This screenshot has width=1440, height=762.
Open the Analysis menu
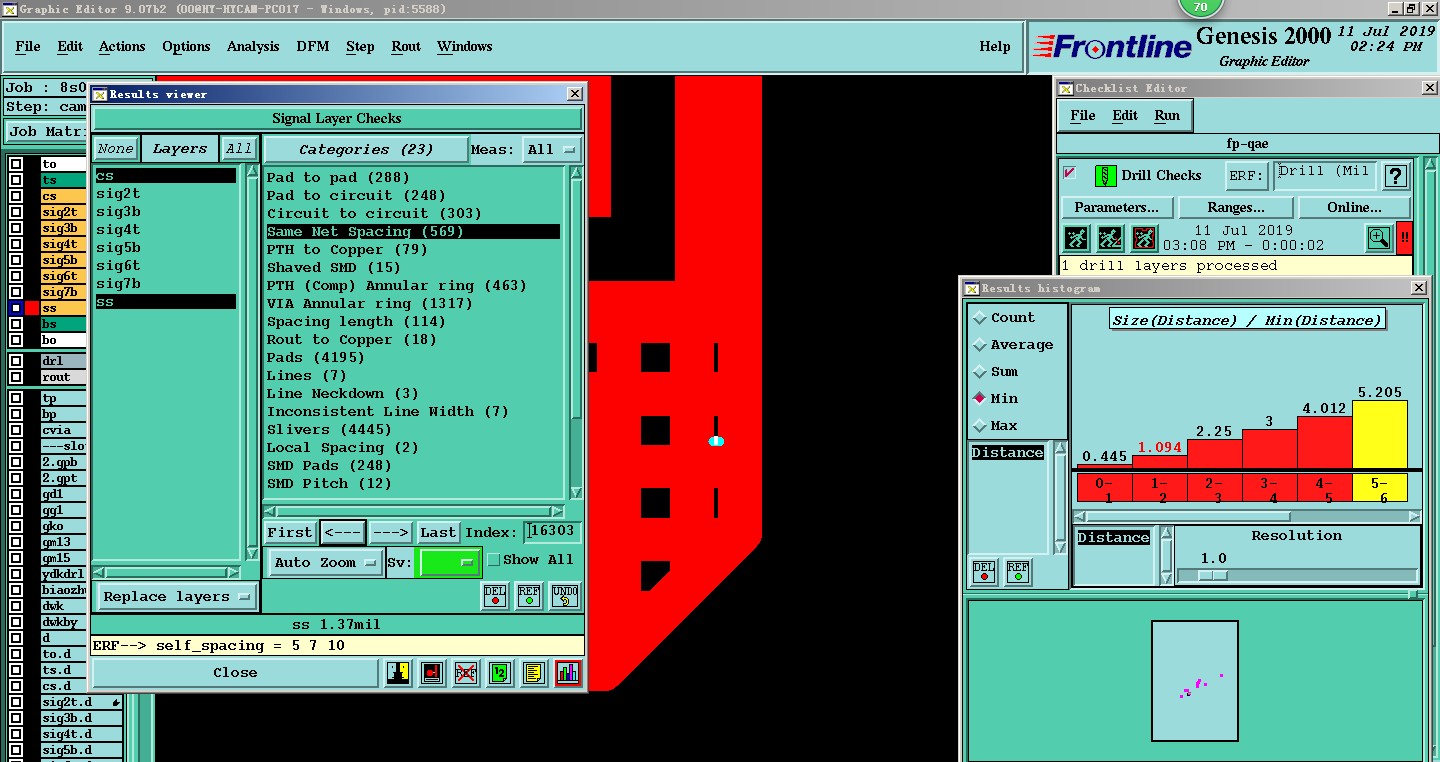coord(253,47)
